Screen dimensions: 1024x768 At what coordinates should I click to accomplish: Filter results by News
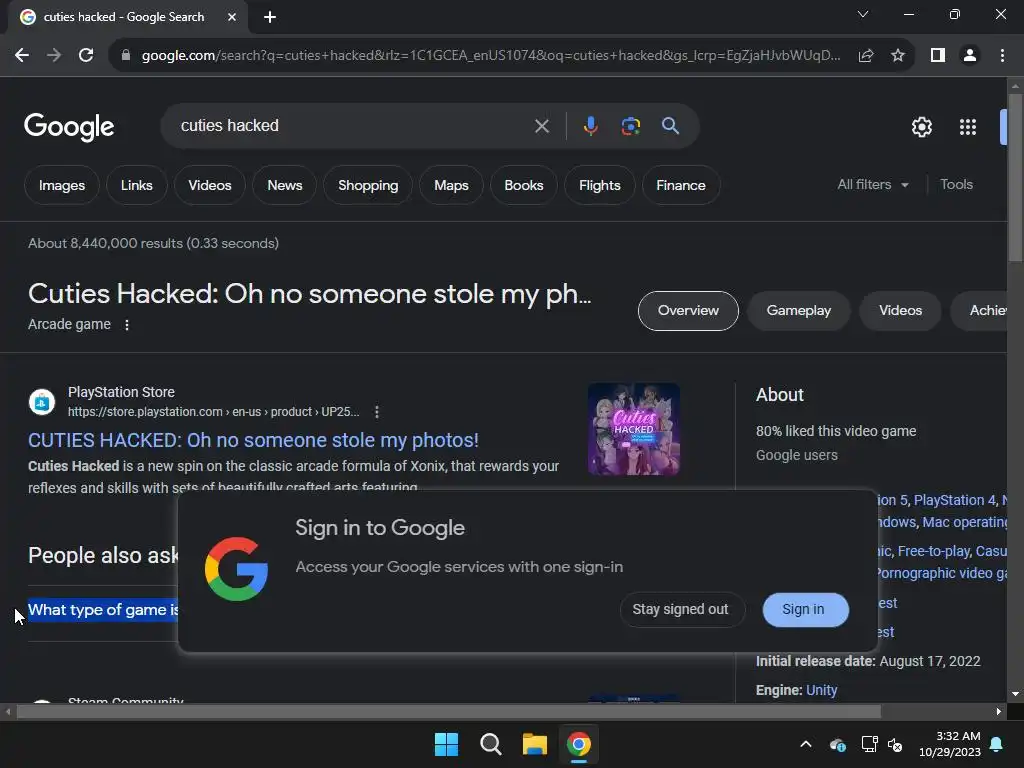click(x=285, y=185)
